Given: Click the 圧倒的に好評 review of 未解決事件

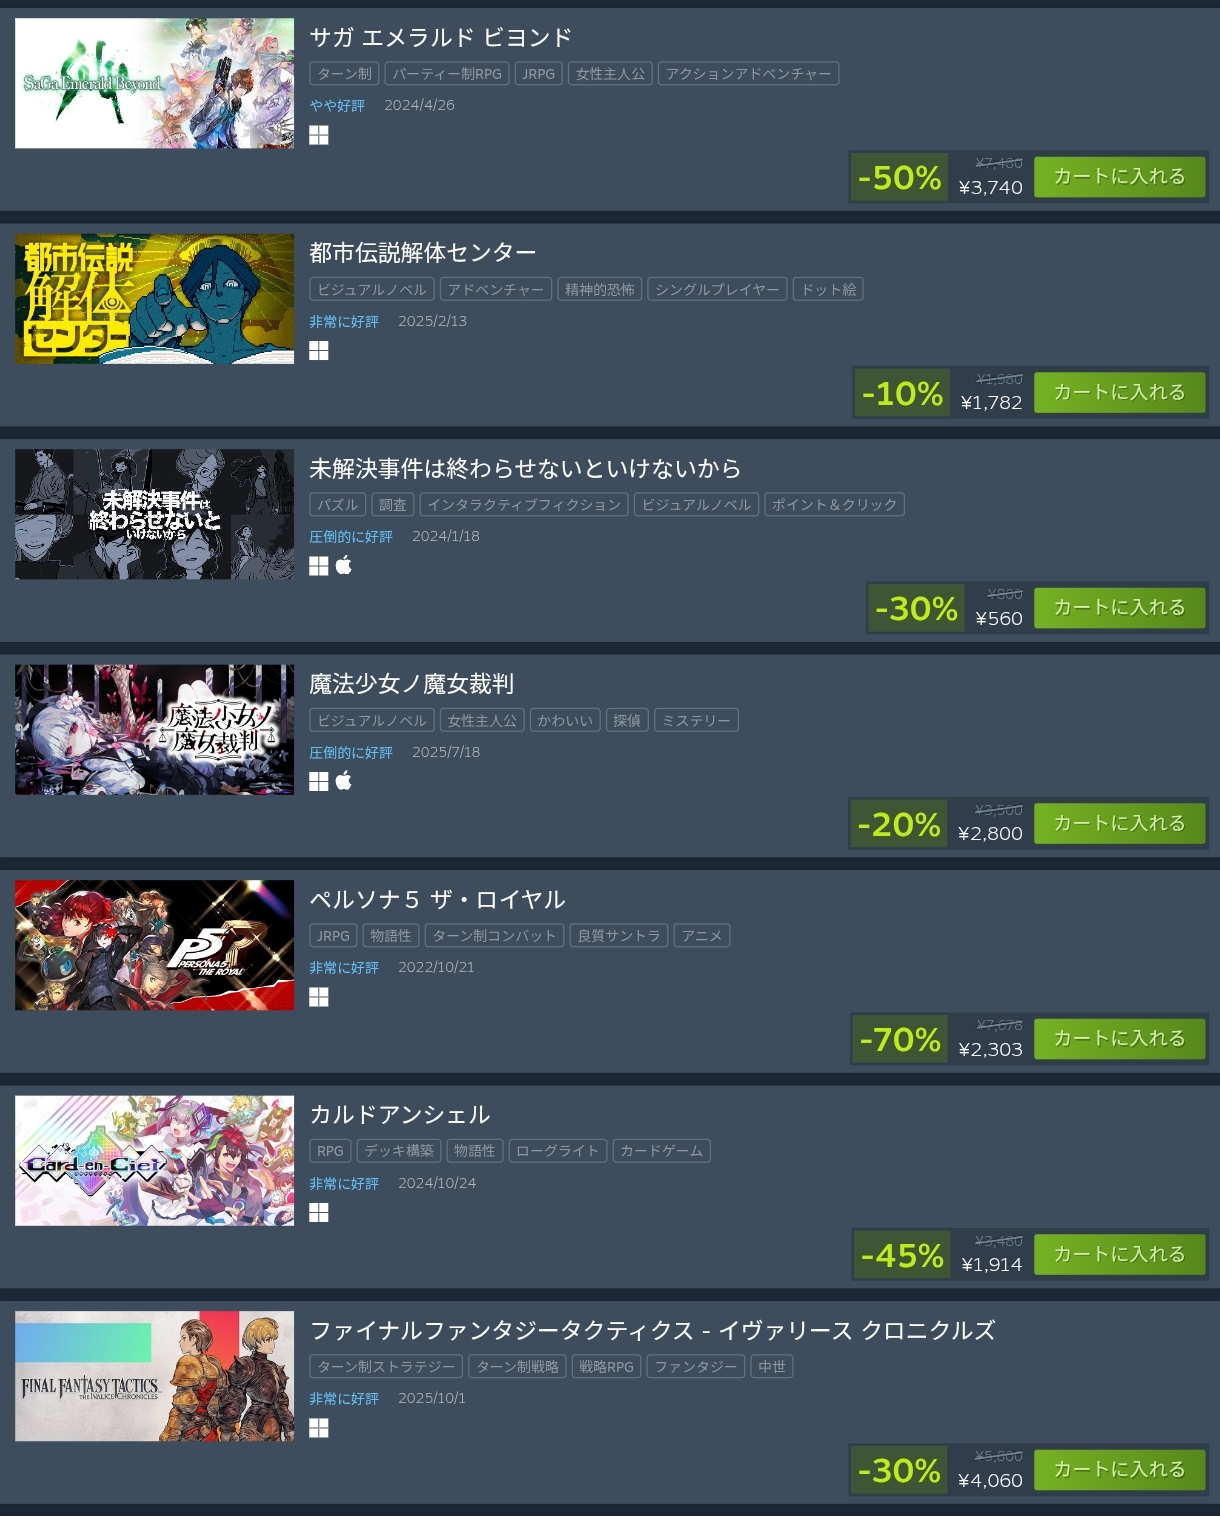Looking at the screenshot, I should pyautogui.click(x=351, y=537).
